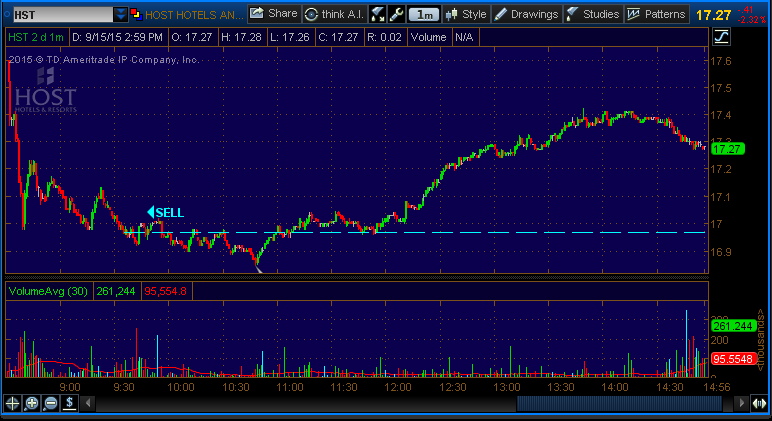
Task: Click the 17.6 price axis label
Action: coord(720,62)
